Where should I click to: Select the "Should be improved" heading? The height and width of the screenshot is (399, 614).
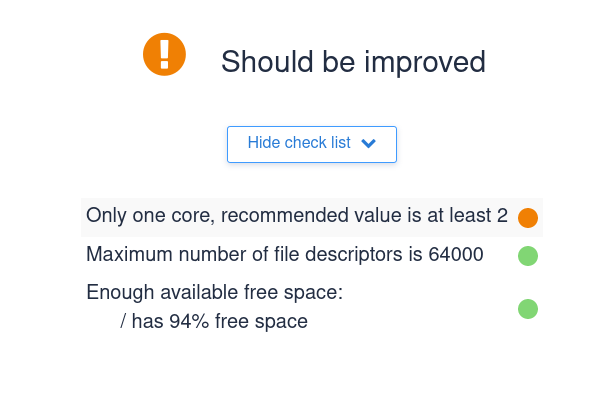pyautogui.click(x=353, y=62)
